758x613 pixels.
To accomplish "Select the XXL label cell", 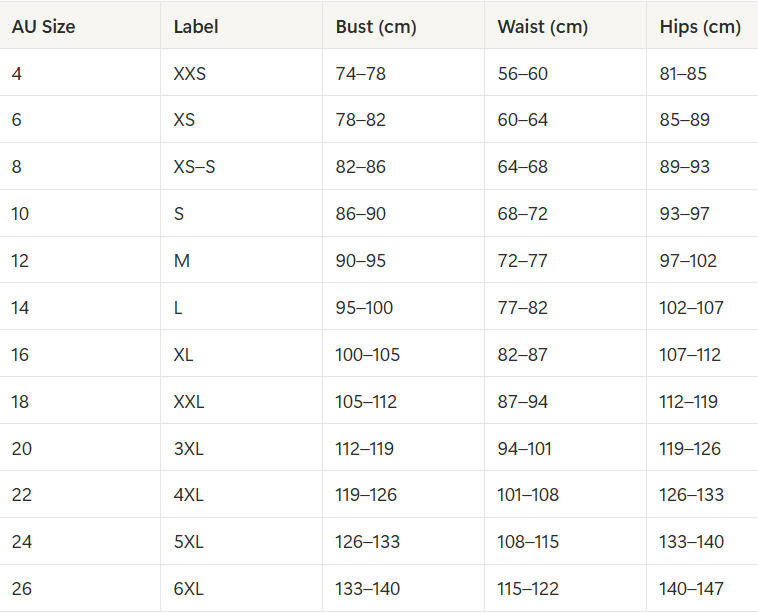I will (189, 402).
